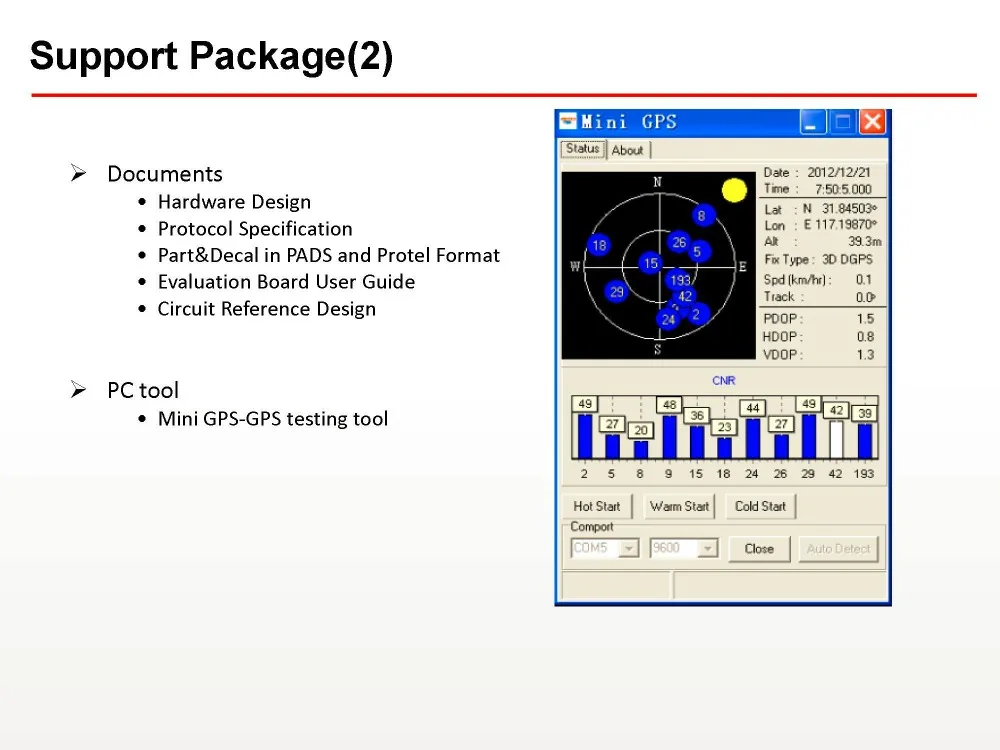Select satellite 18 in sky view

pos(599,246)
